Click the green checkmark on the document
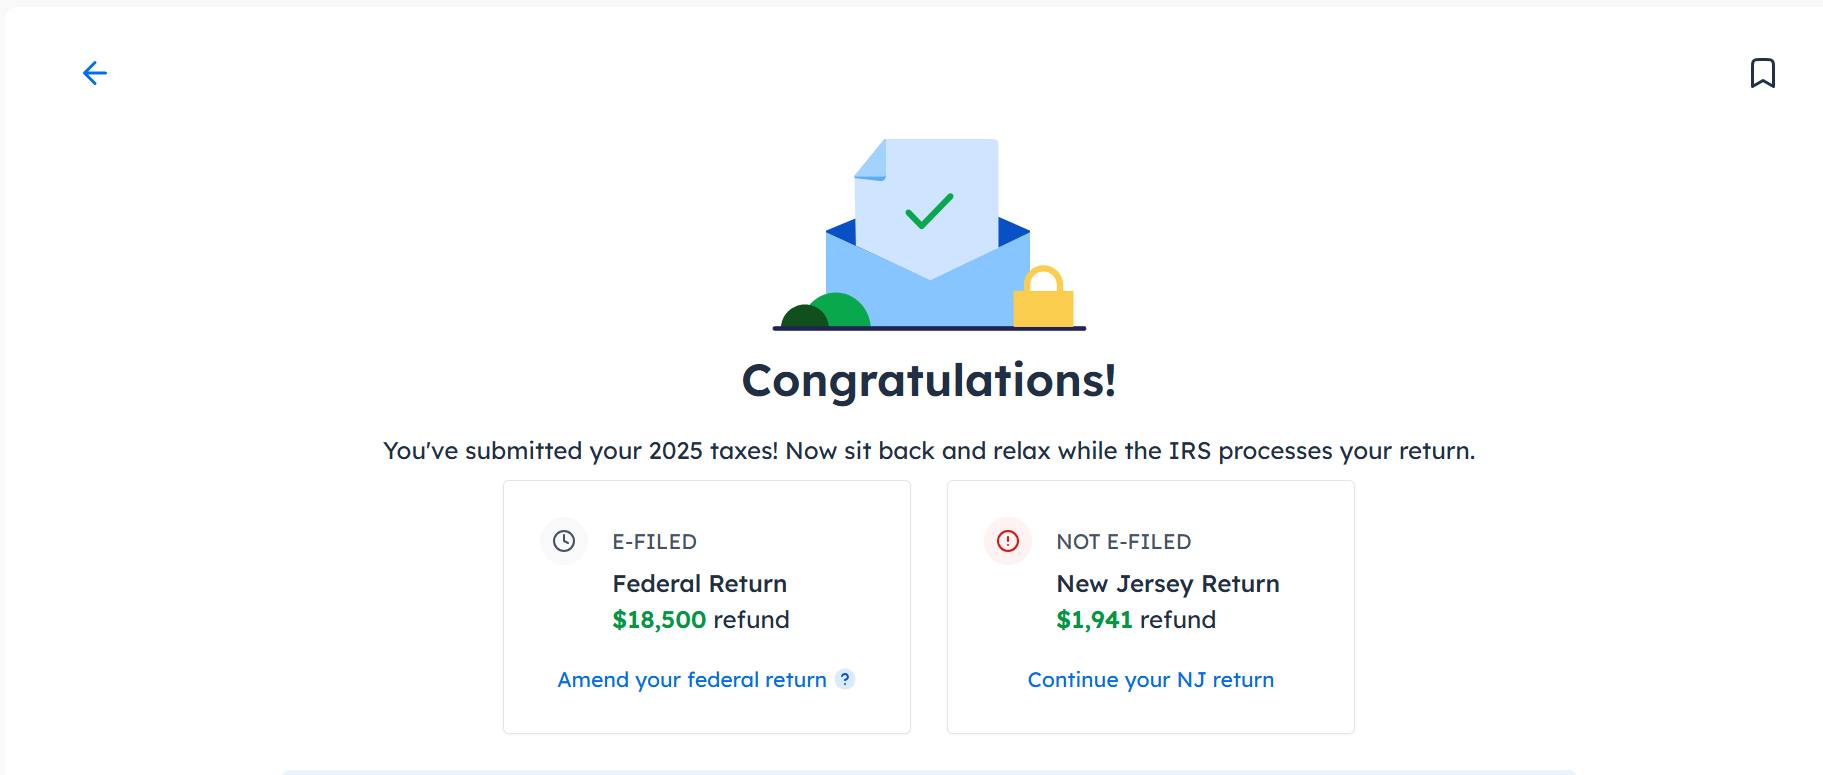This screenshot has height=775, width=1823. 929,211
